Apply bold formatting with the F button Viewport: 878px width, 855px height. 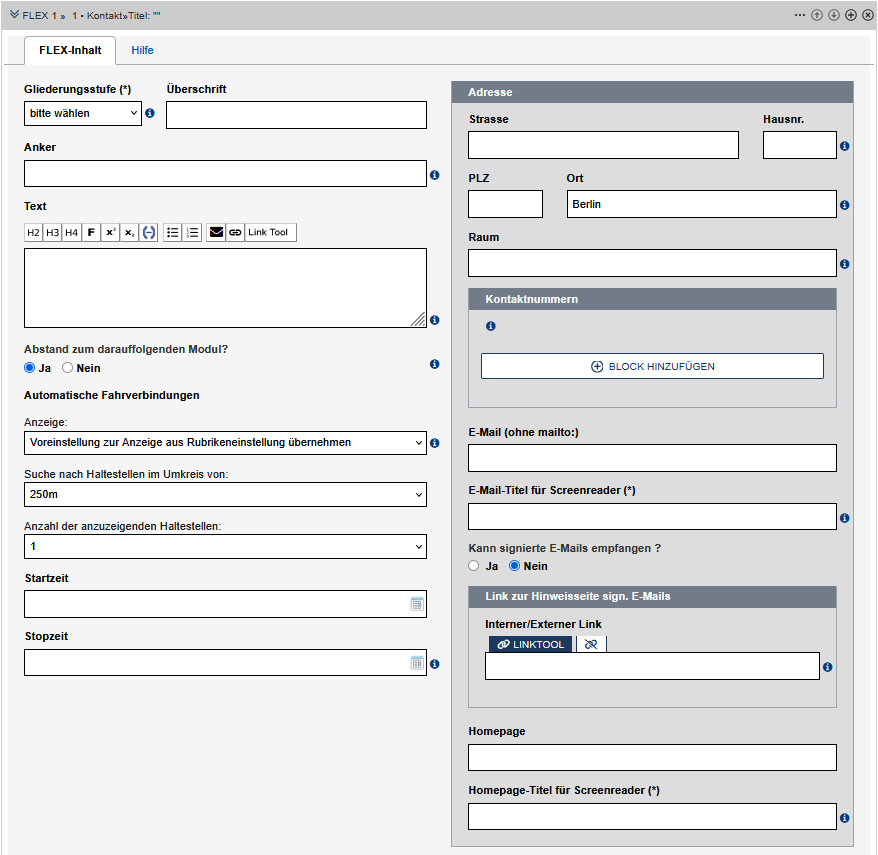click(x=91, y=233)
